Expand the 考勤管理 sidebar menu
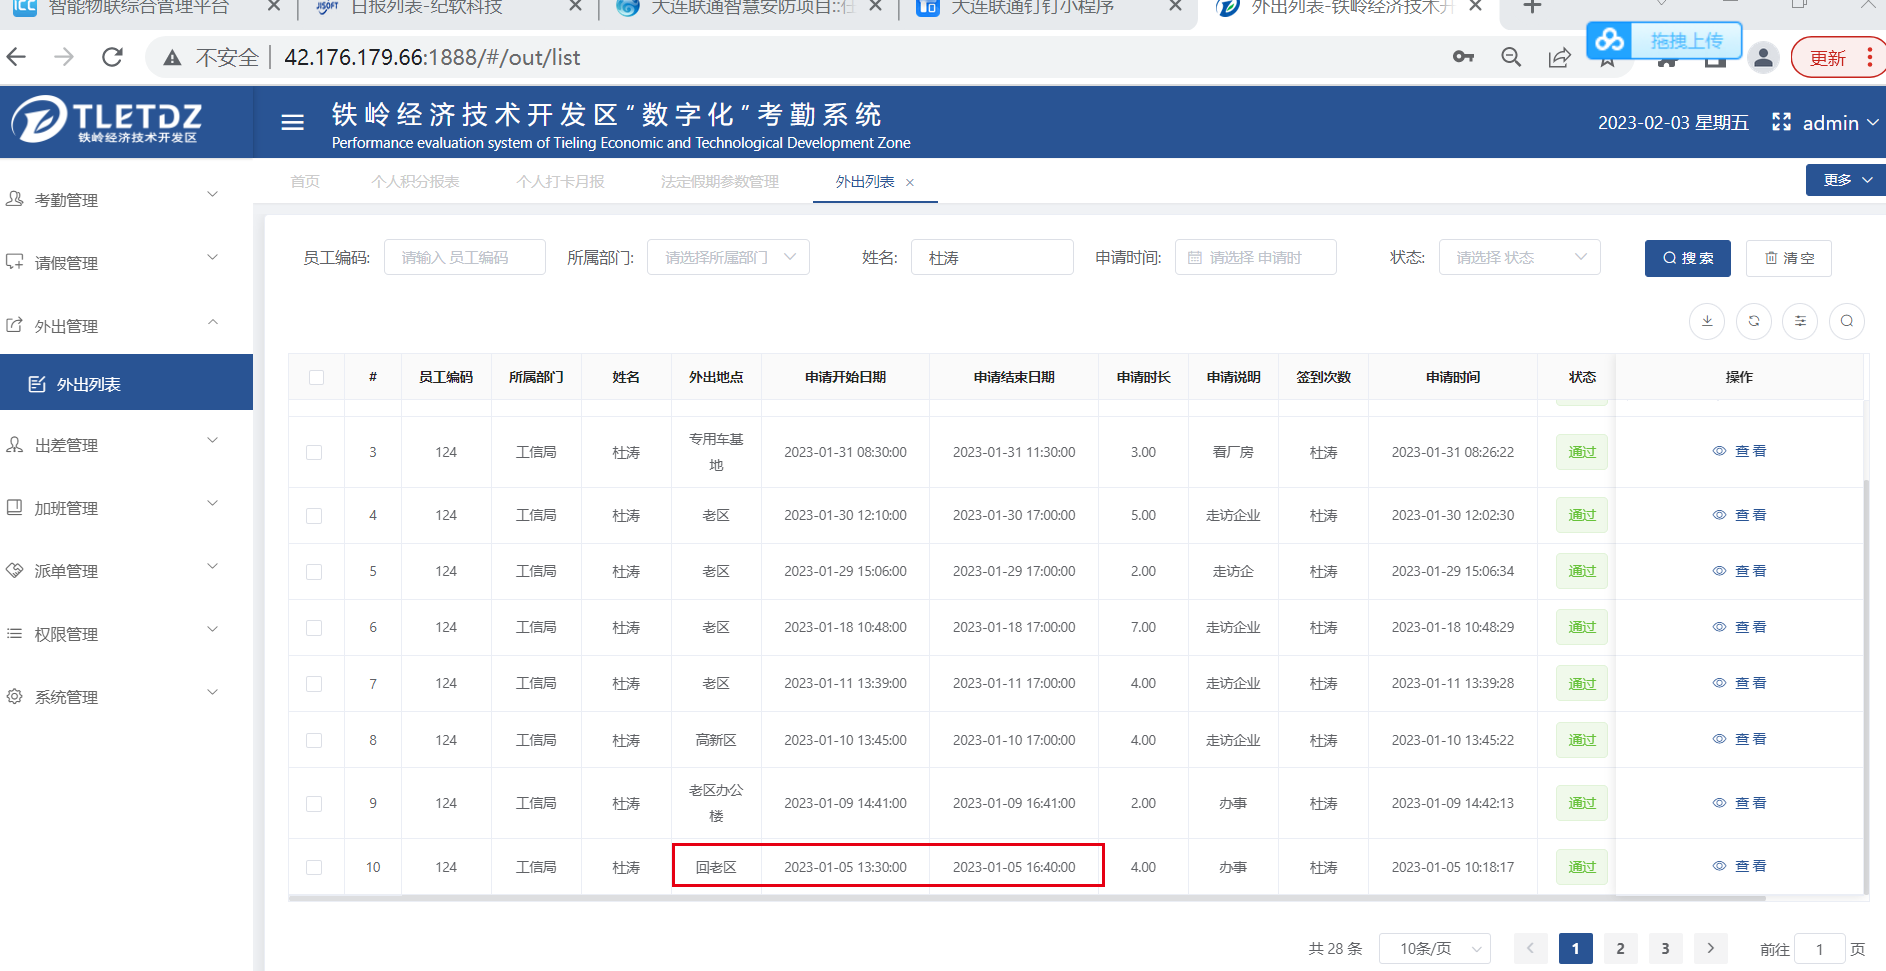Screen dimensions: 1886x971 pyautogui.click(x=126, y=199)
